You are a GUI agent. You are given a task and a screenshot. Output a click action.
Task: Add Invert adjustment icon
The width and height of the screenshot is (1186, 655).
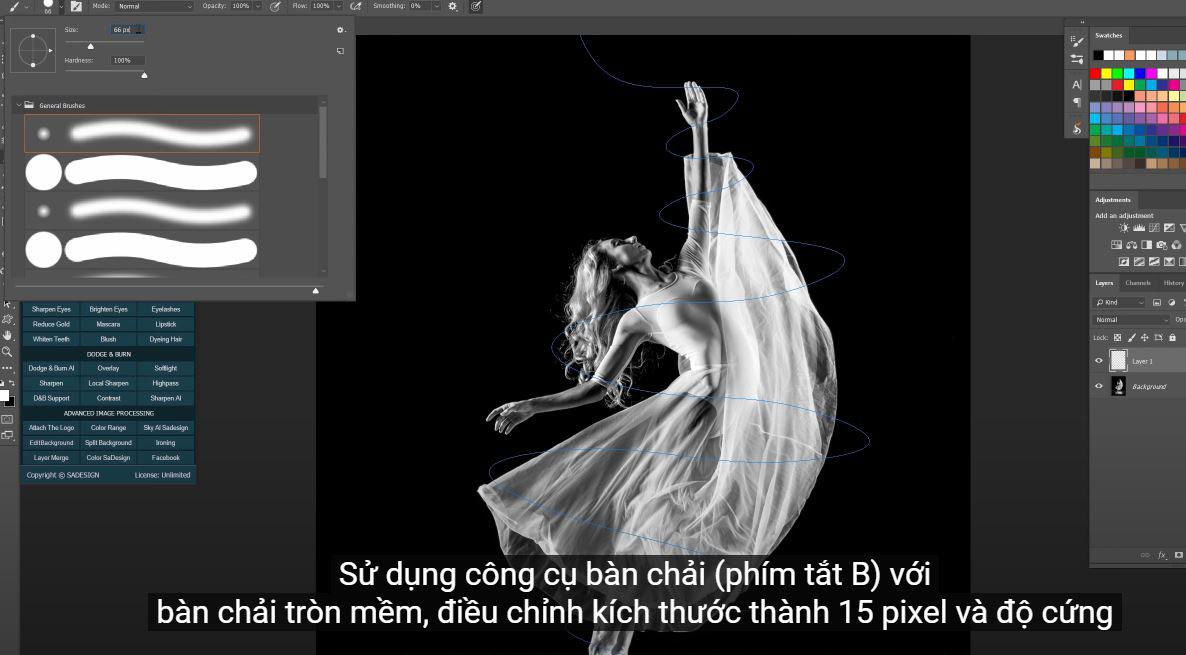(x=1124, y=262)
